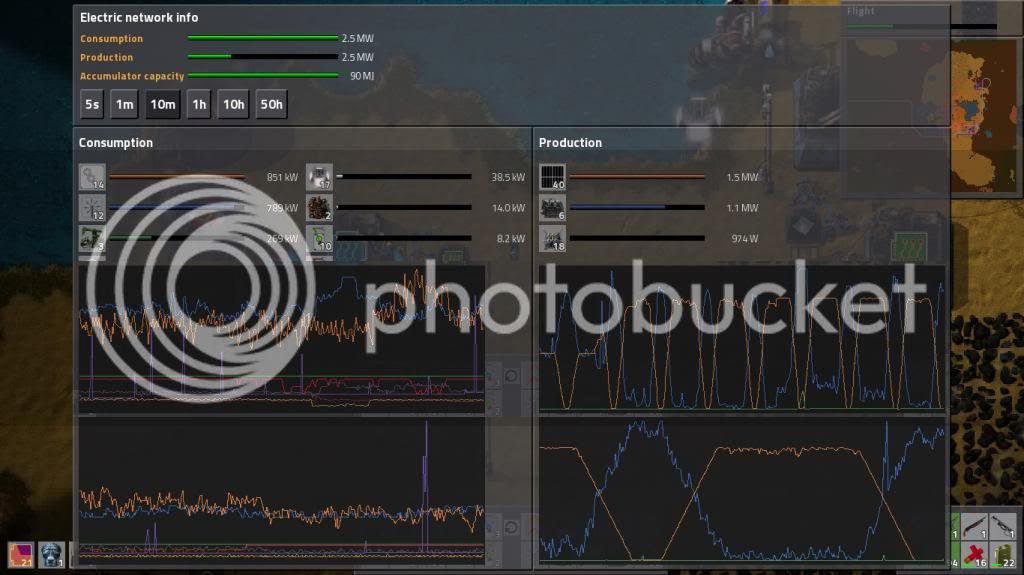Click the 1.1 MW production value
This screenshot has width=1024, height=575.
(x=743, y=208)
